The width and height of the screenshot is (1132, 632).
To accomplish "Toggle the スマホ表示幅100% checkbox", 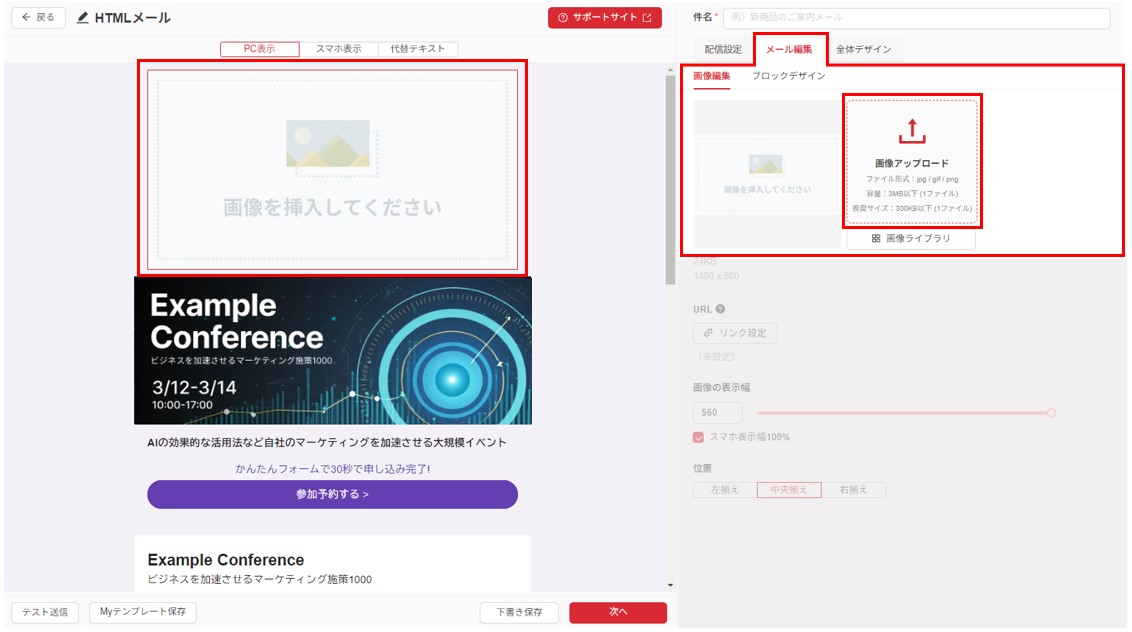I will [x=698, y=437].
